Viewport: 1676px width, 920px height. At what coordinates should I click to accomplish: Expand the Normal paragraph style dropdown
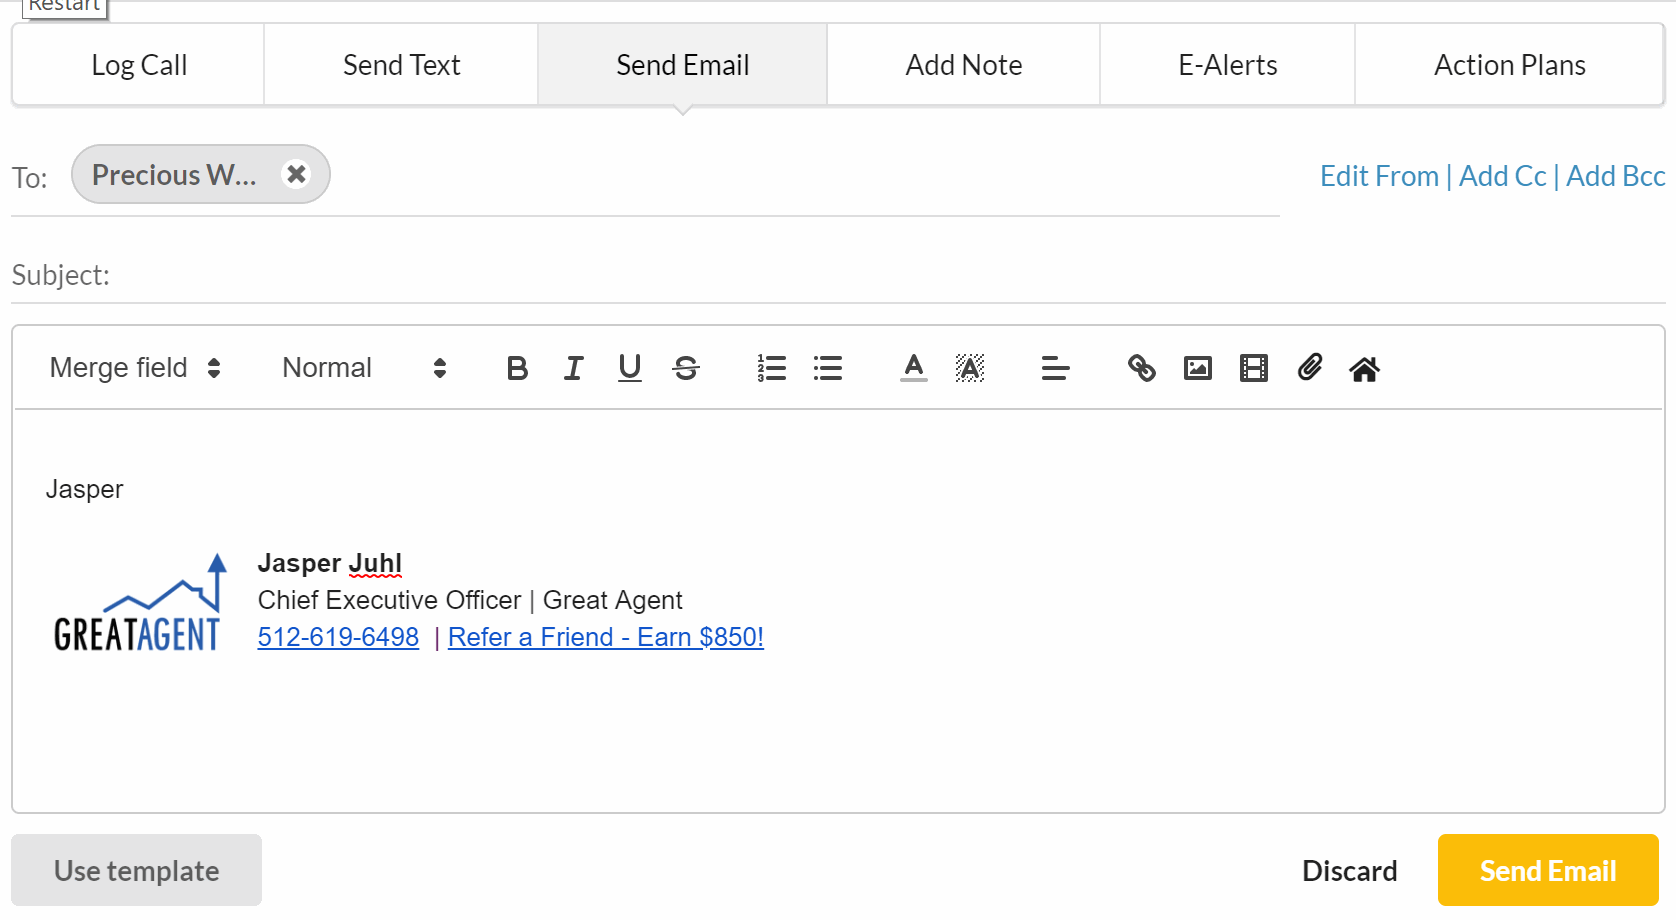(364, 368)
